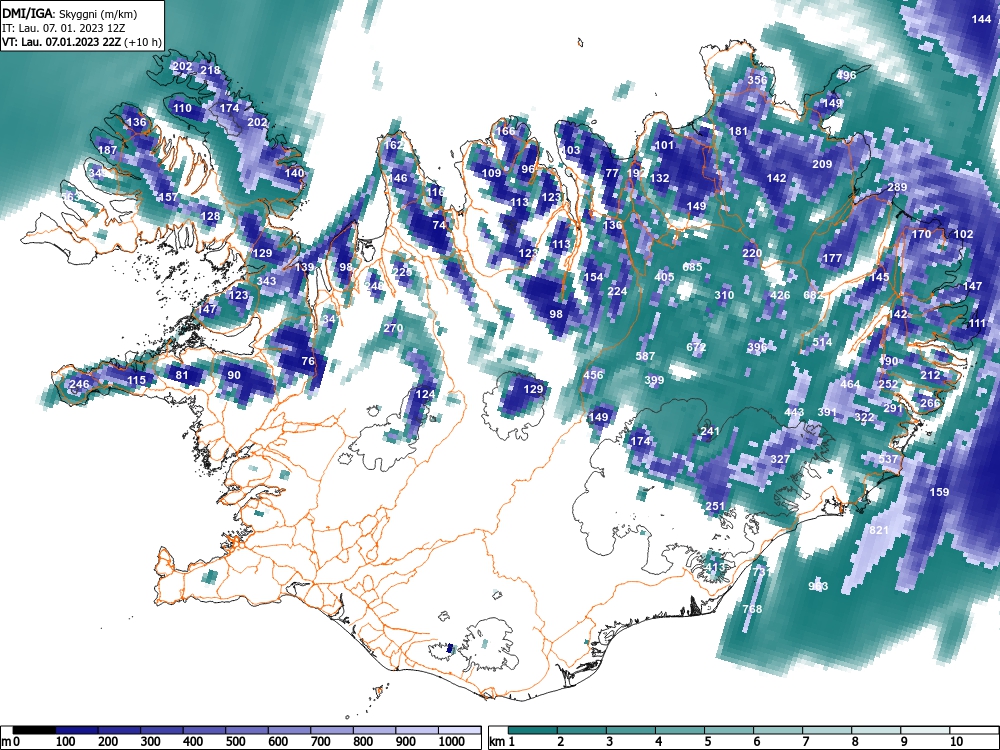Click the 209 value on the map
The width and height of the screenshot is (1000, 750).
pyautogui.click(x=822, y=165)
